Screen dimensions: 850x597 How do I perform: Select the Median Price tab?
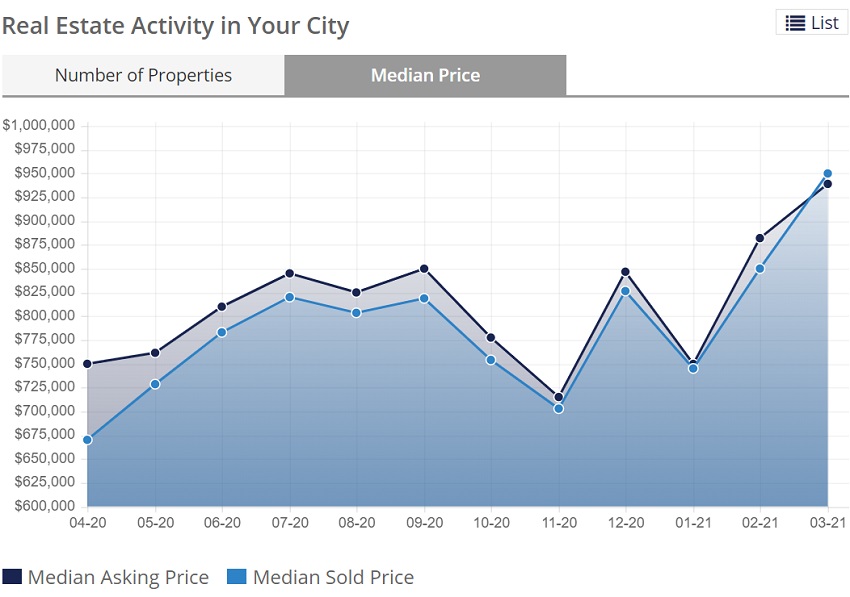point(425,75)
